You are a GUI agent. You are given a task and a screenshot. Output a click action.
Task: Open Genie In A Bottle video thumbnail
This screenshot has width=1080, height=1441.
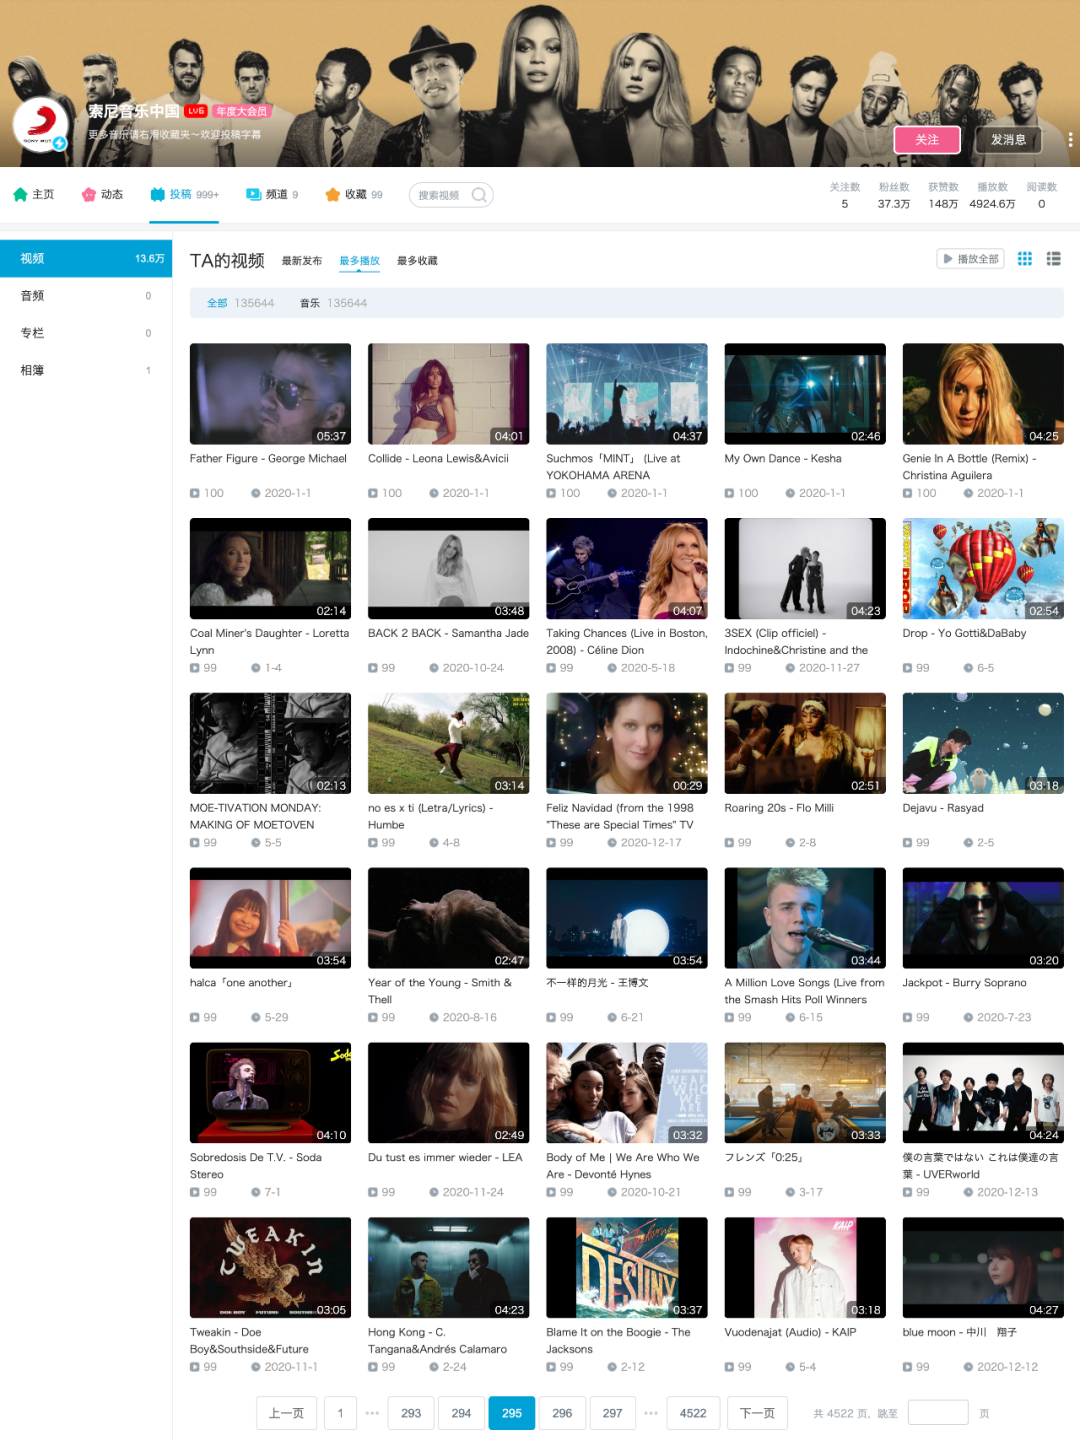pyautogui.click(x=983, y=394)
